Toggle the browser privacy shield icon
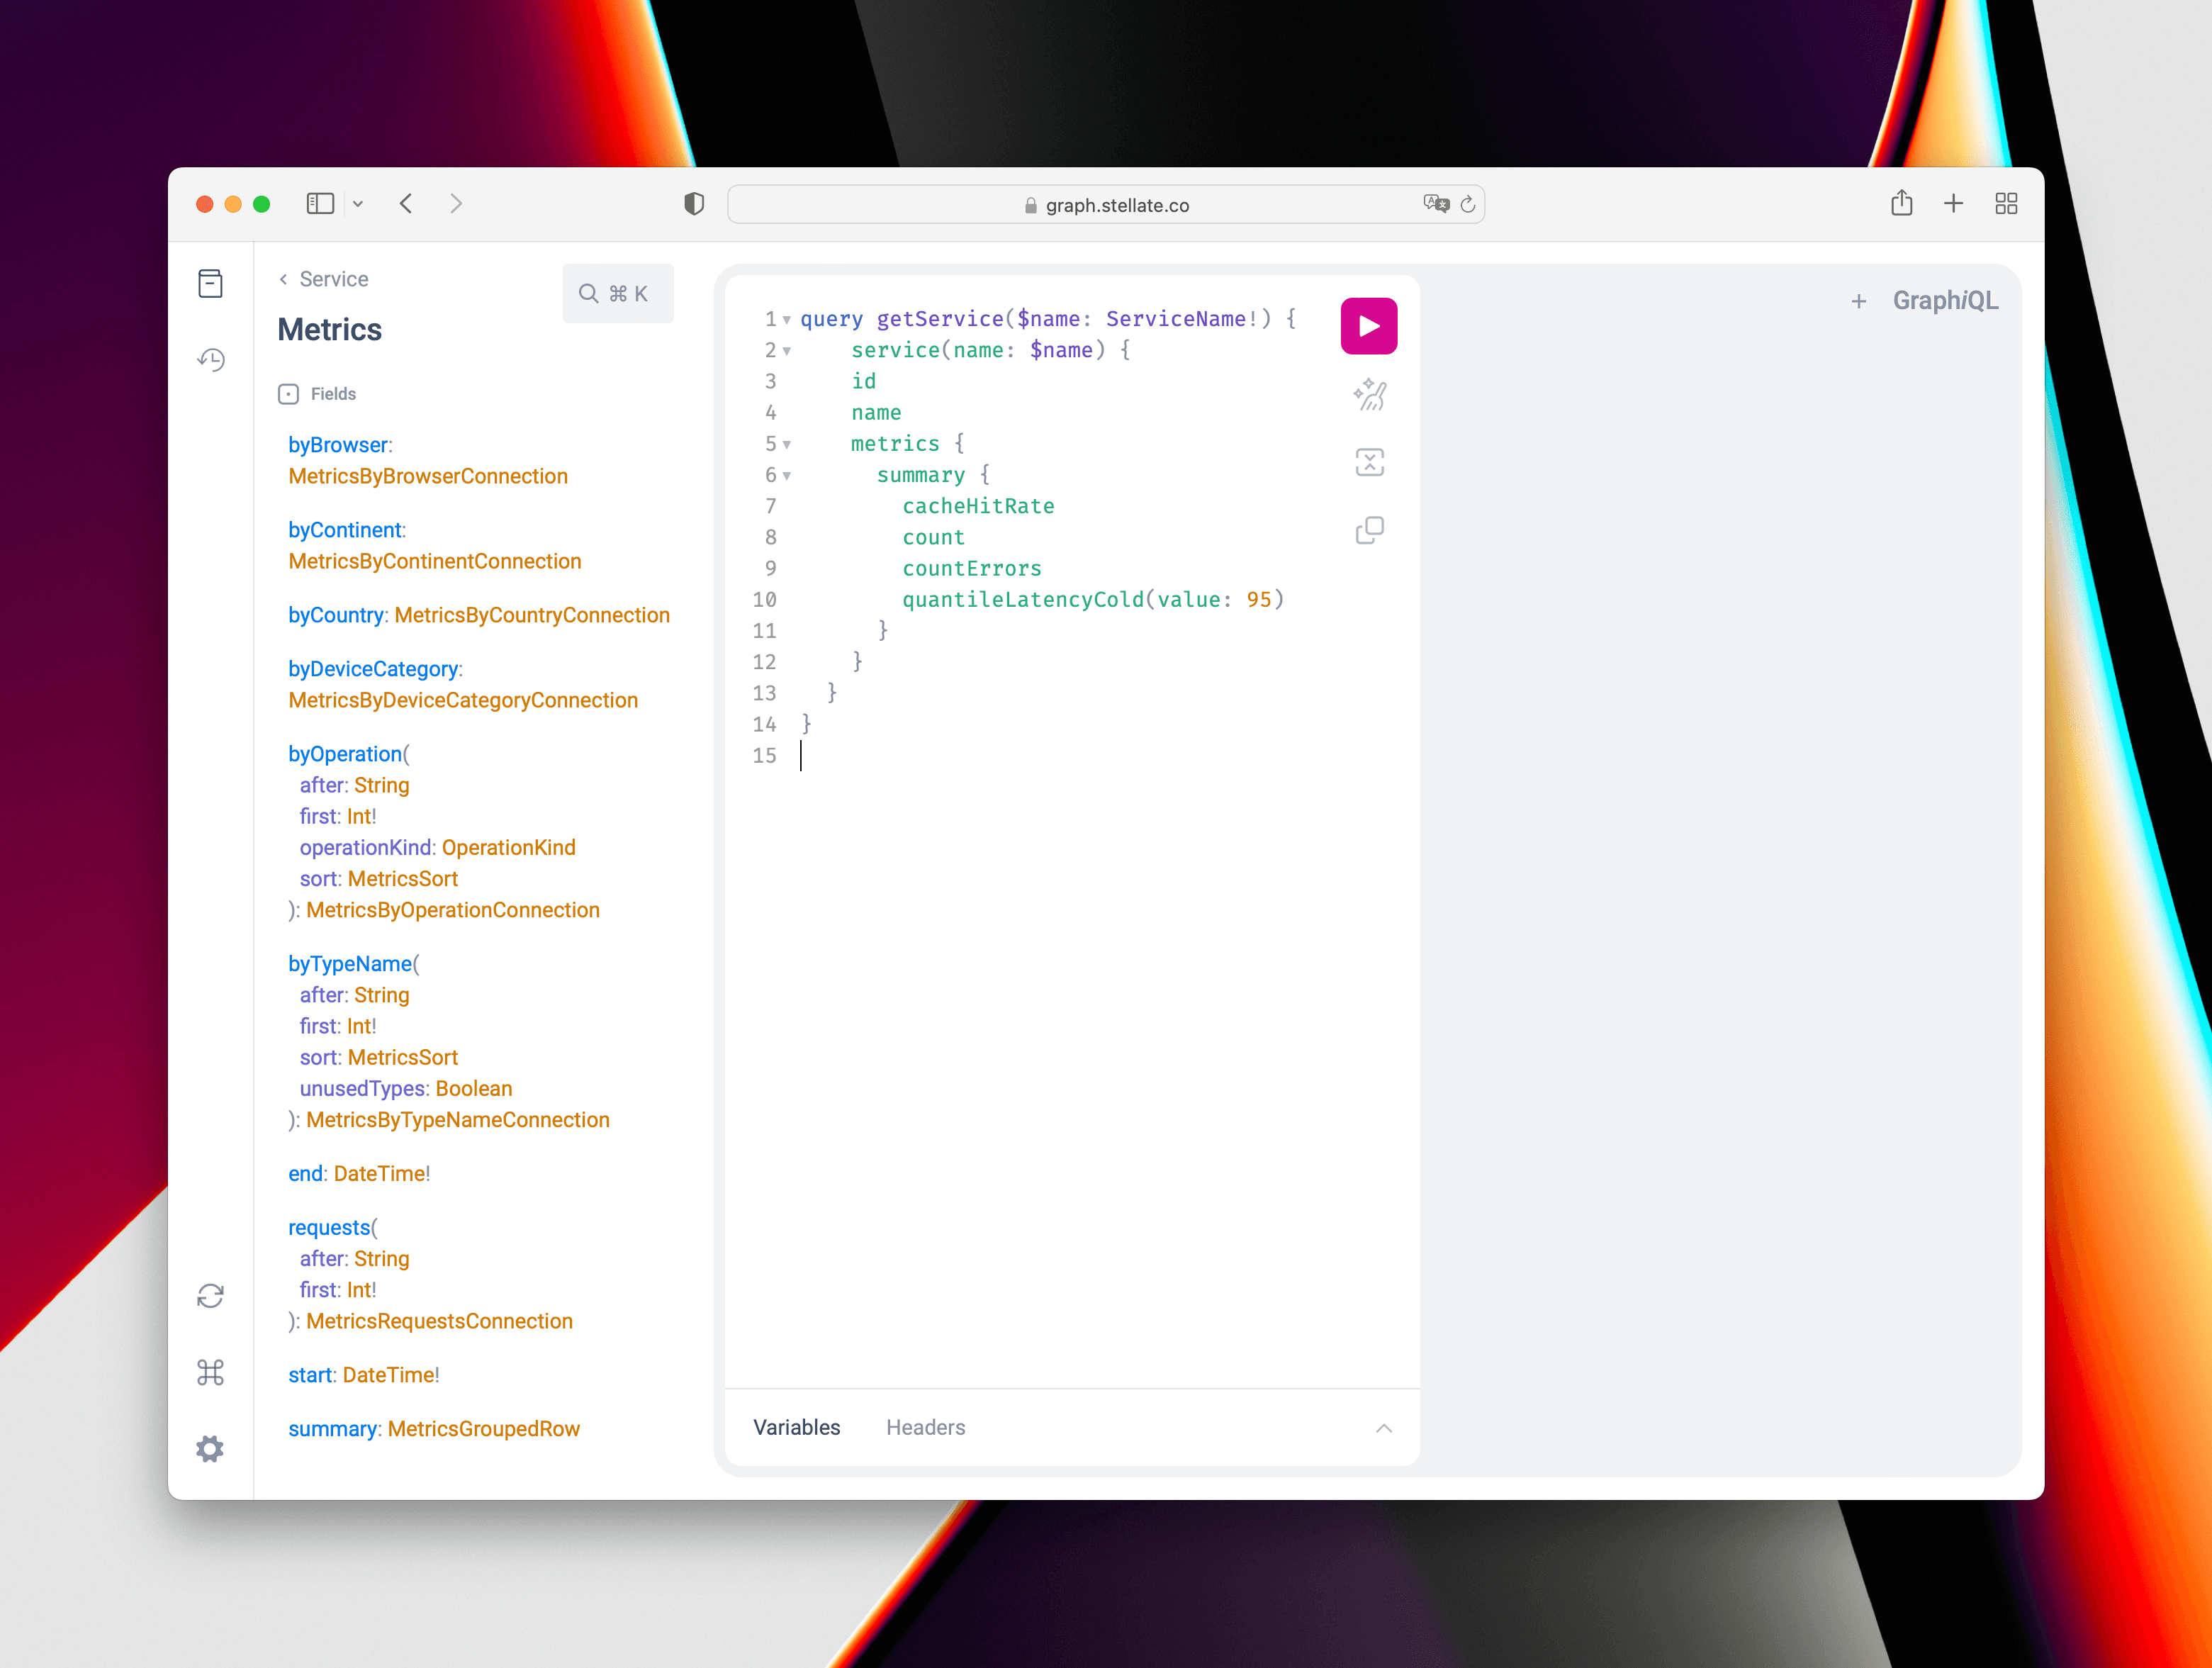The image size is (2212, 1668). pyautogui.click(x=694, y=204)
